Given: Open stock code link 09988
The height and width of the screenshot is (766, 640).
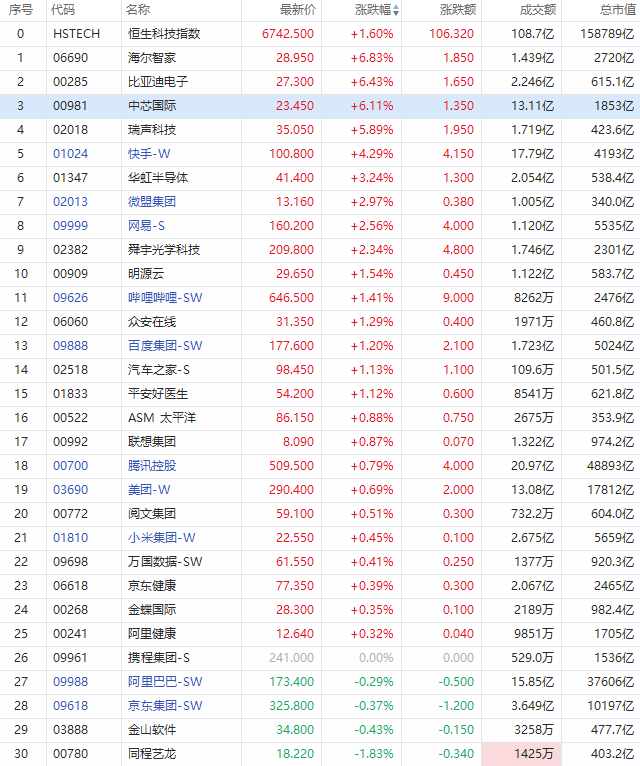Looking at the screenshot, I should [70, 681].
